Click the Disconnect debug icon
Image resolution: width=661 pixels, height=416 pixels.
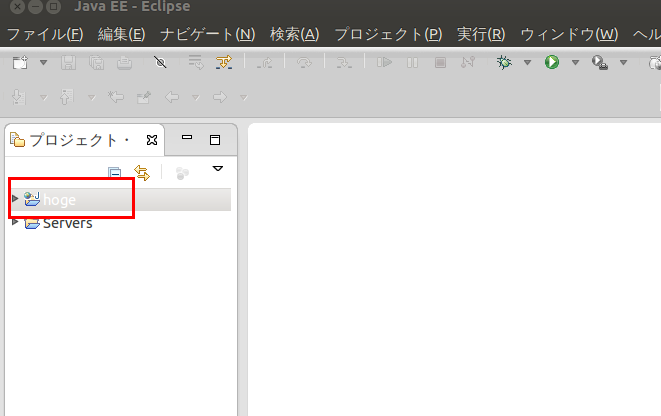pos(468,62)
